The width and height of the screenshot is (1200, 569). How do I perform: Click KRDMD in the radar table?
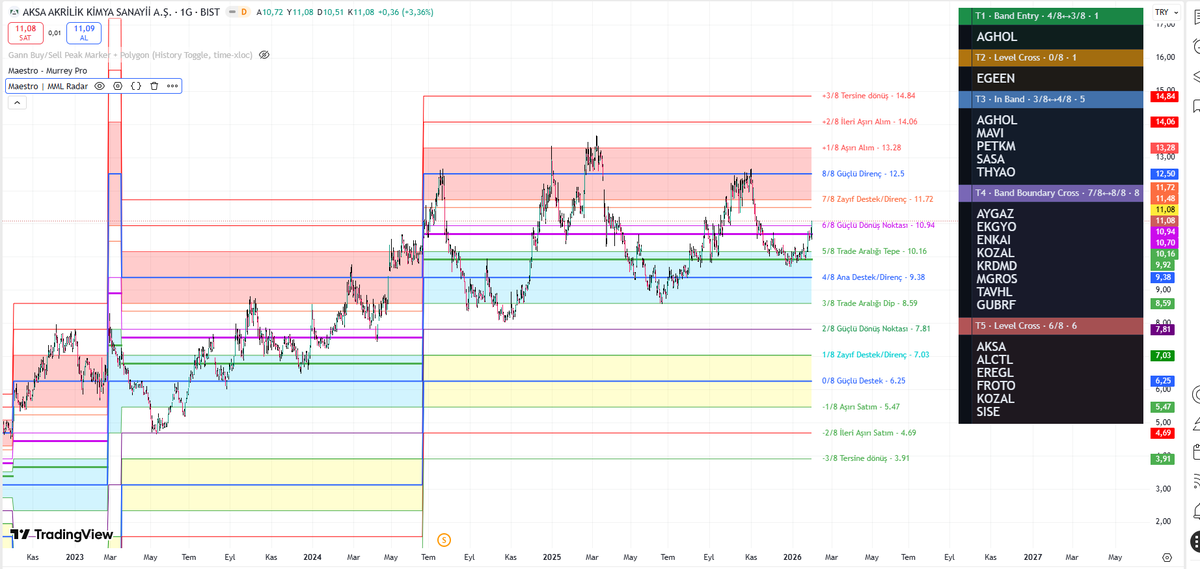[997, 266]
